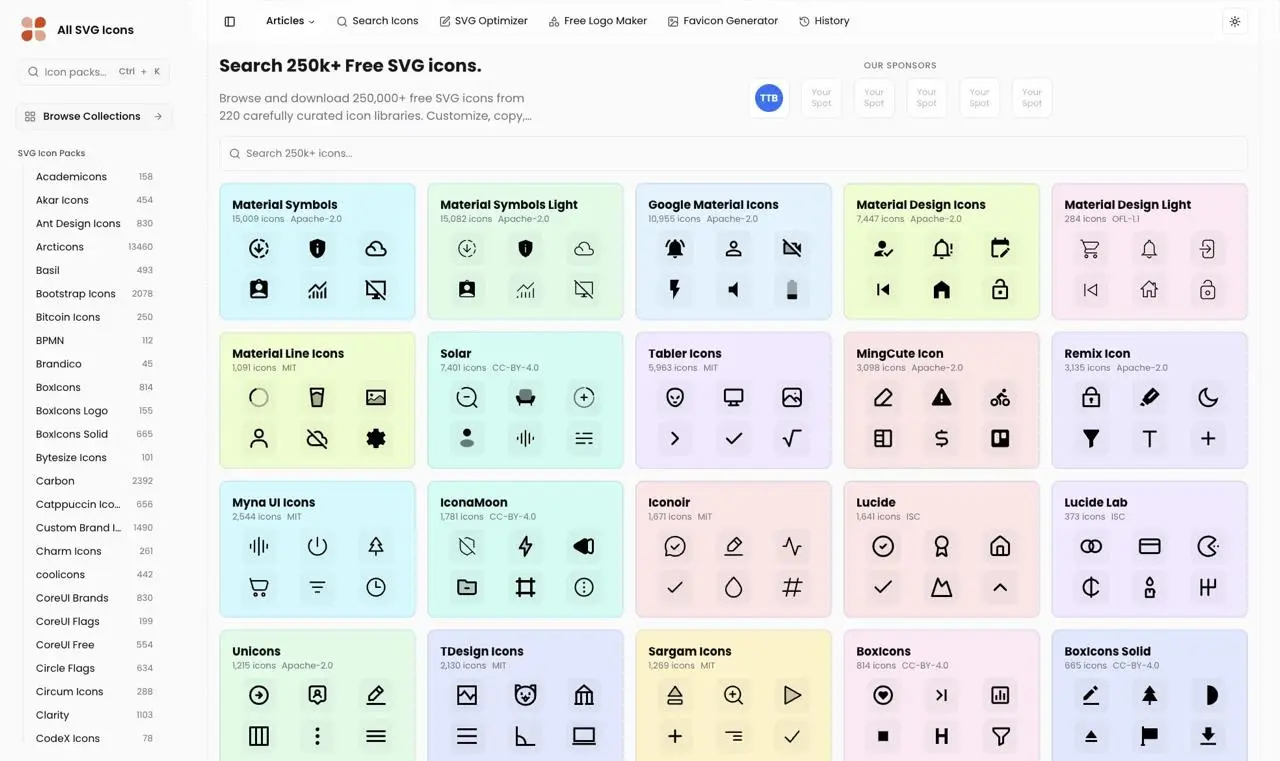The height and width of the screenshot is (761, 1280).
Task: Switch the light/dark theme toggle
Action: tap(1235, 21)
